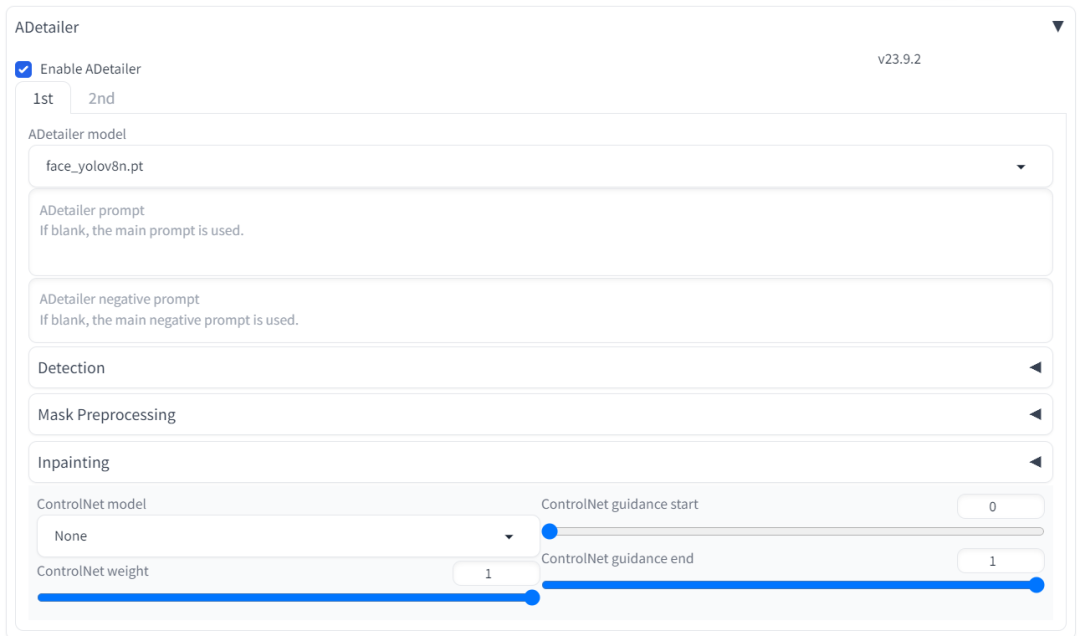This screenshot has height=636, width=1080.
Task: Click the ADetailer prompt text box
Action: [x=541, y=232]
